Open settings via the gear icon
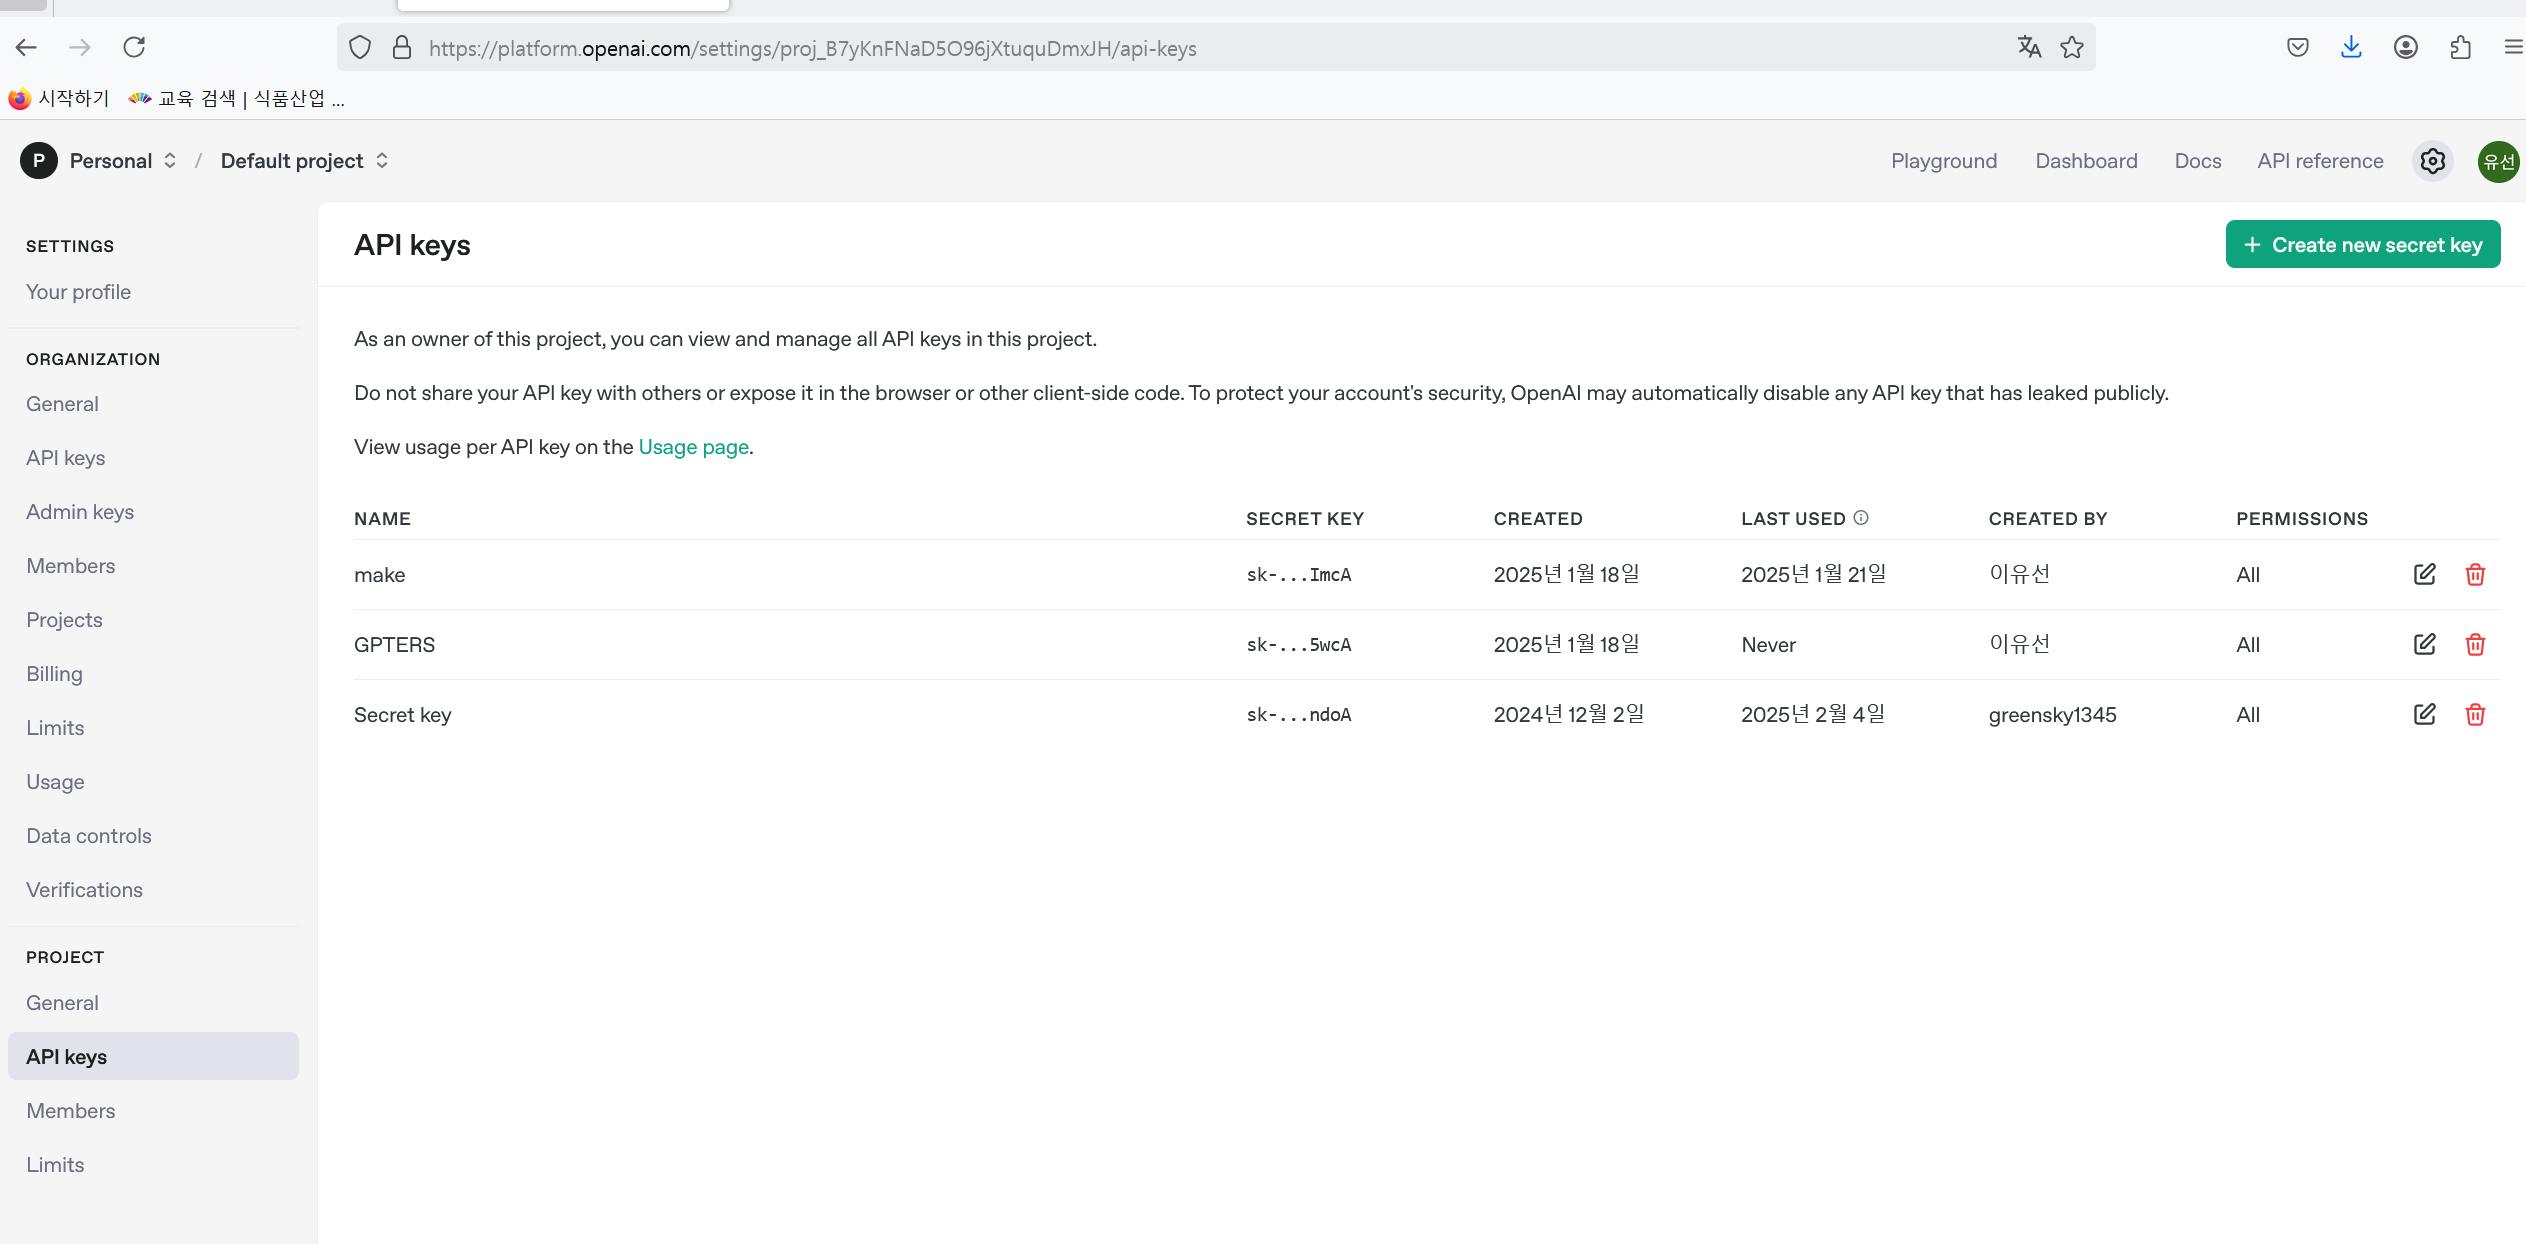This screenshot has width=2526, height=1244. click(2433, 161)
